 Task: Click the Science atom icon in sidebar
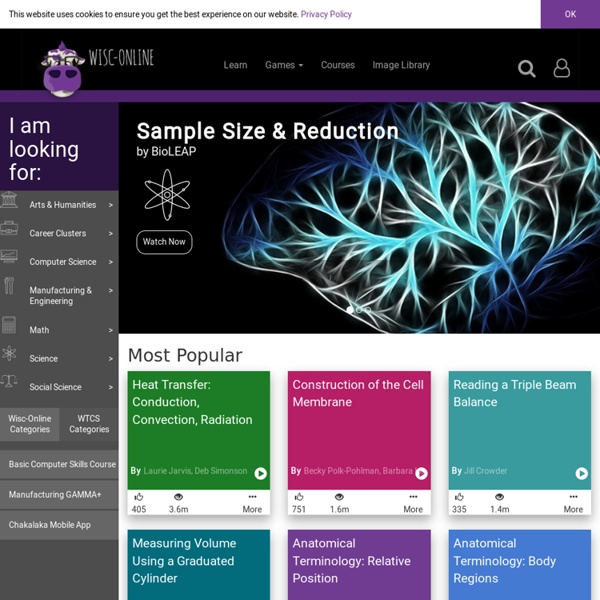(9, 353)
